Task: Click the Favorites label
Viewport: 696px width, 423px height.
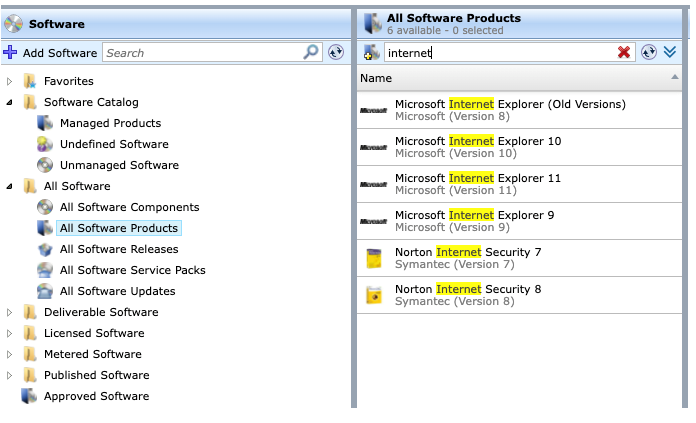Action: [69, 81]
